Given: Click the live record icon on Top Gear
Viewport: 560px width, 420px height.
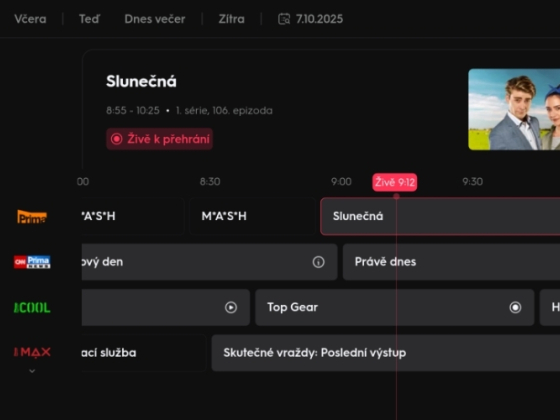Looking at the screenshot, I should pyautogui.click(x=515, y=307).
